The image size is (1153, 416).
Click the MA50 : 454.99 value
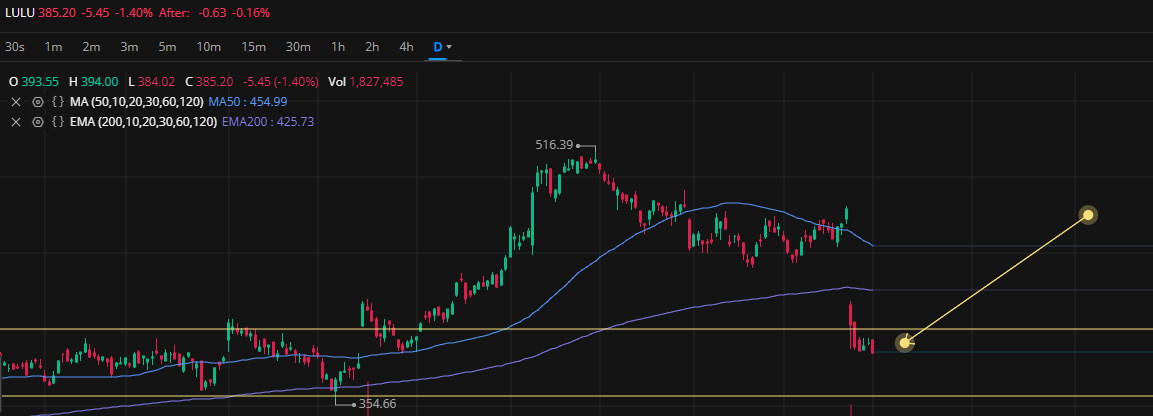click(x=248, y=101)
